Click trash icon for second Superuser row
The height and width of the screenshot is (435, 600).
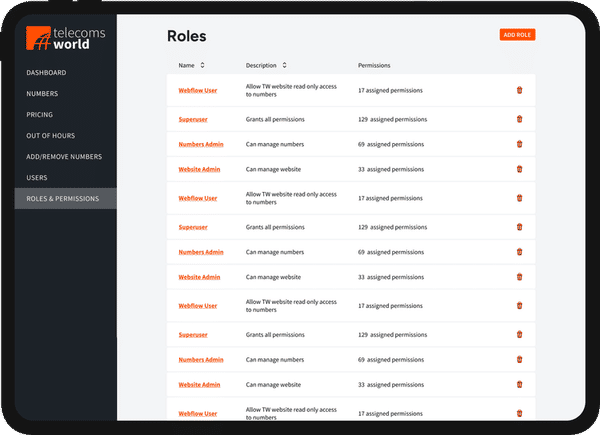click(519, 226)
